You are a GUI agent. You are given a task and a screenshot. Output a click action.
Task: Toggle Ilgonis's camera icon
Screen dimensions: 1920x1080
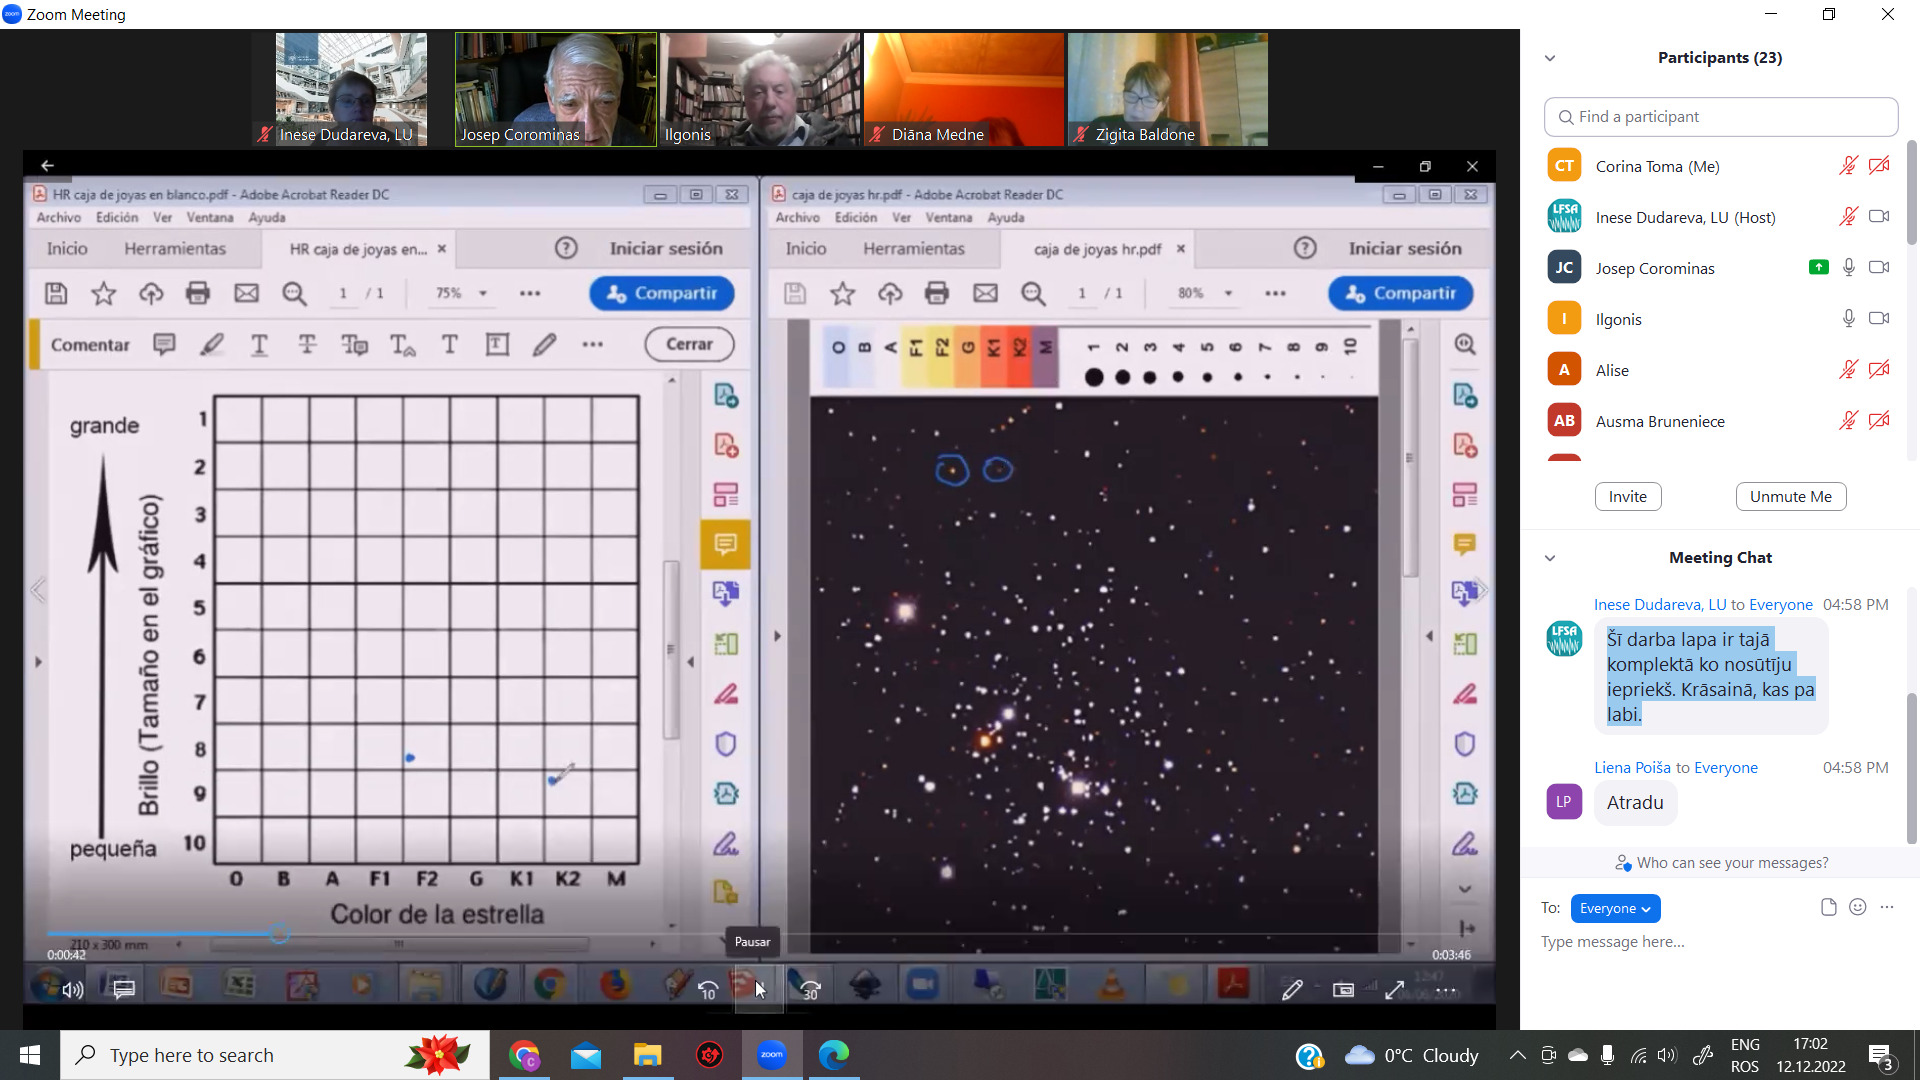coord(1879,318)
